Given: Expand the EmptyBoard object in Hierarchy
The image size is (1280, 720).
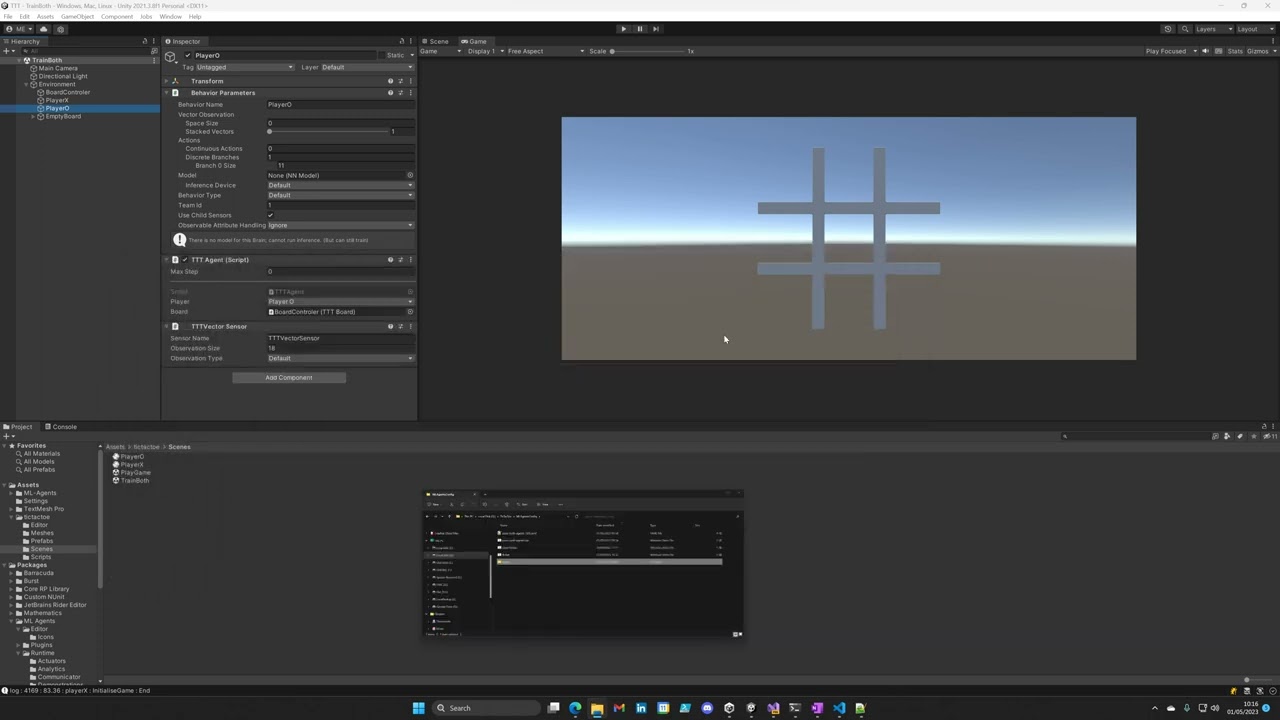Looking at the screenshot, I should [34, 117].
